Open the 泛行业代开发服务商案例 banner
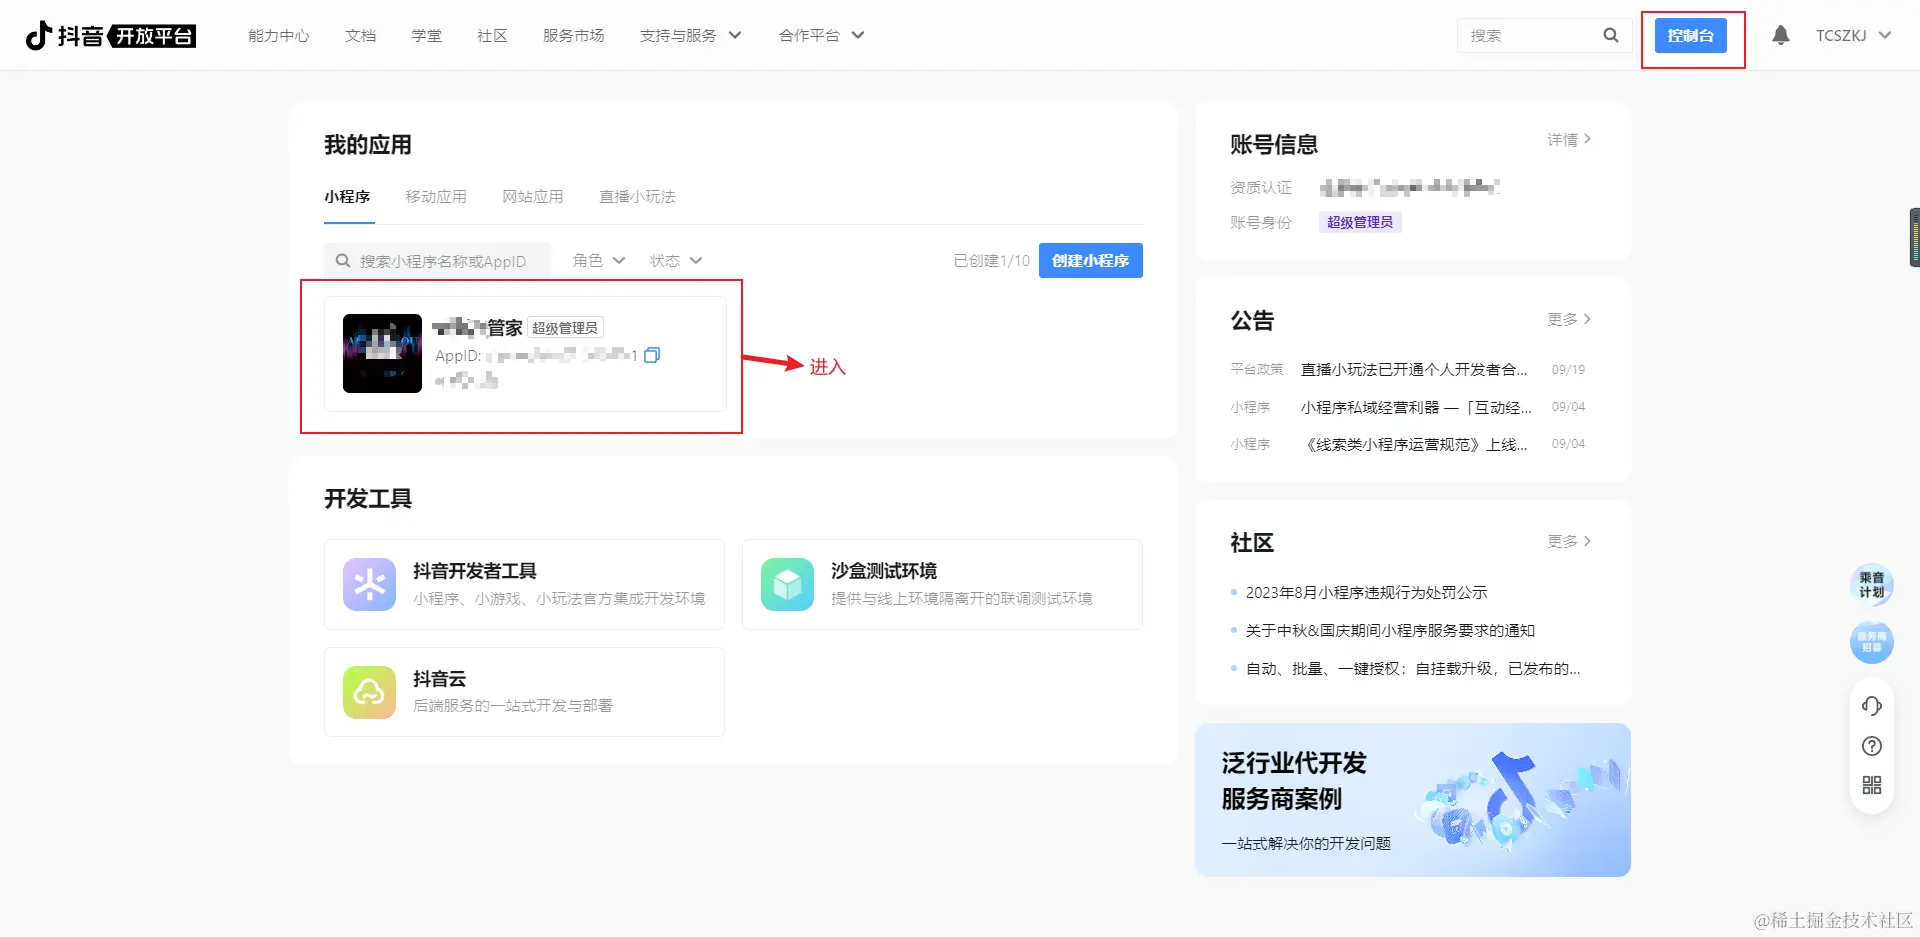1920x937 pixels. [1413, 800]
